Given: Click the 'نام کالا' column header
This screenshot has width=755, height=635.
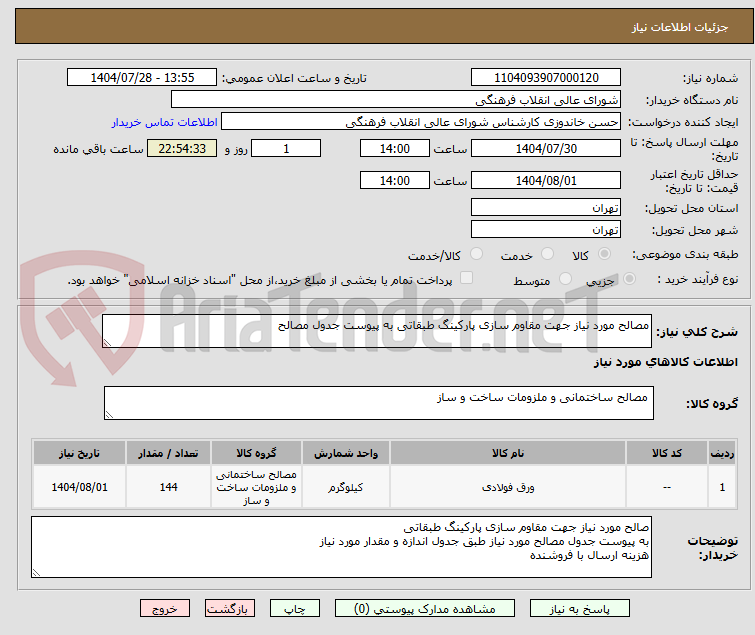Looking at the screenshot, I should [x=508, y=454].
